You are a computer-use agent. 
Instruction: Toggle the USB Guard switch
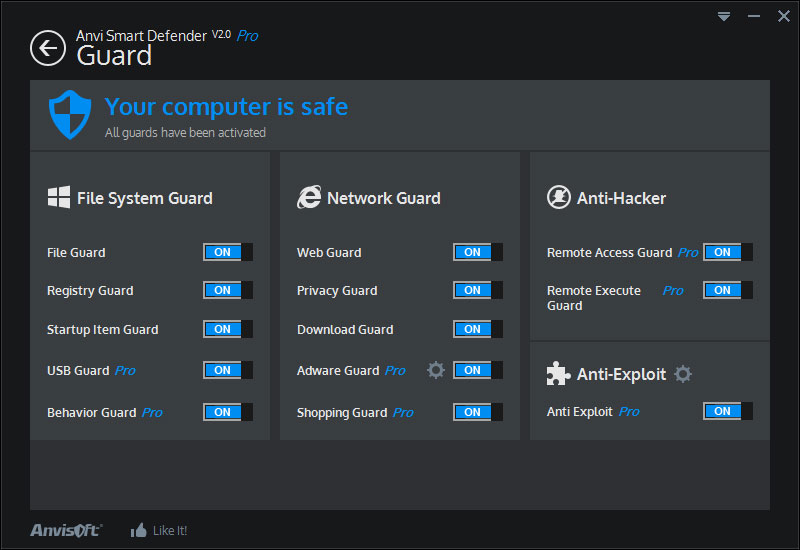[228, 370]
